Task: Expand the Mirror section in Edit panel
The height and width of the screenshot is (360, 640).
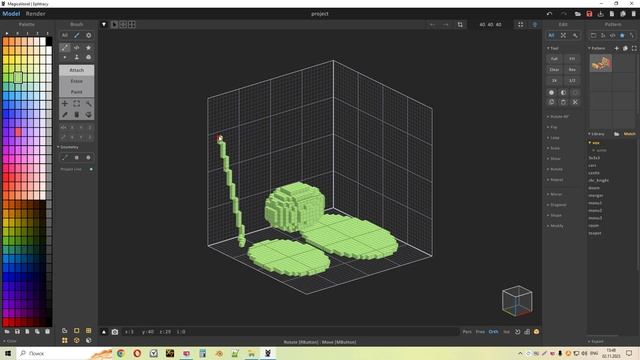Action: (555, 194)
